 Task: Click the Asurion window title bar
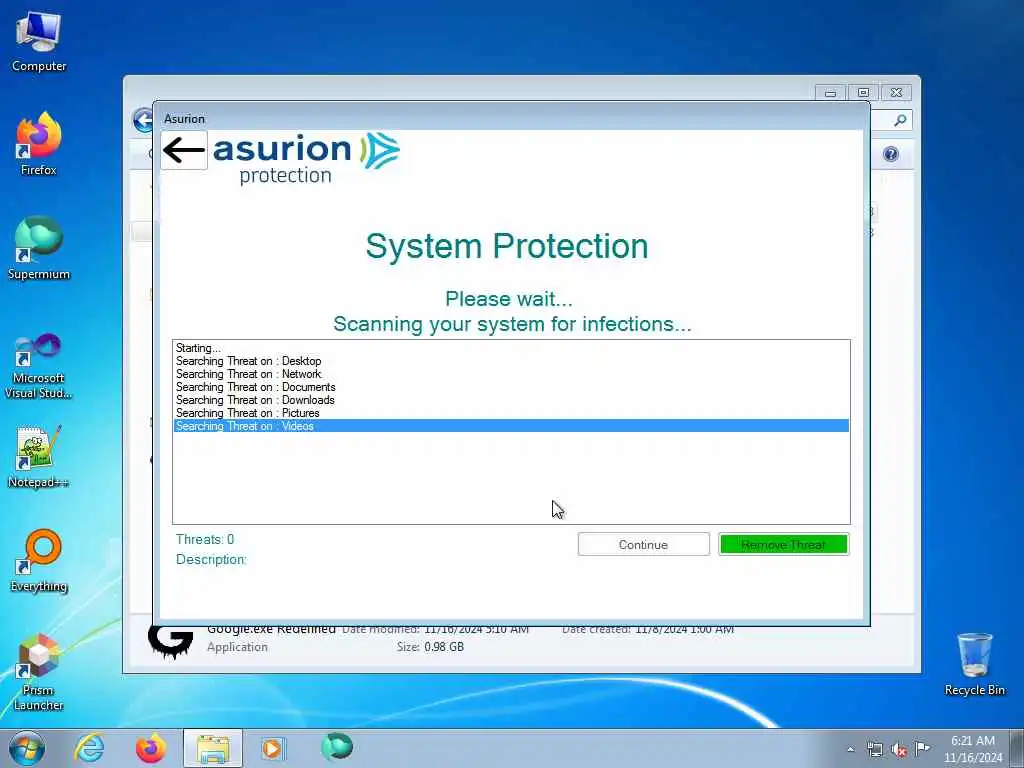[511, 118]
